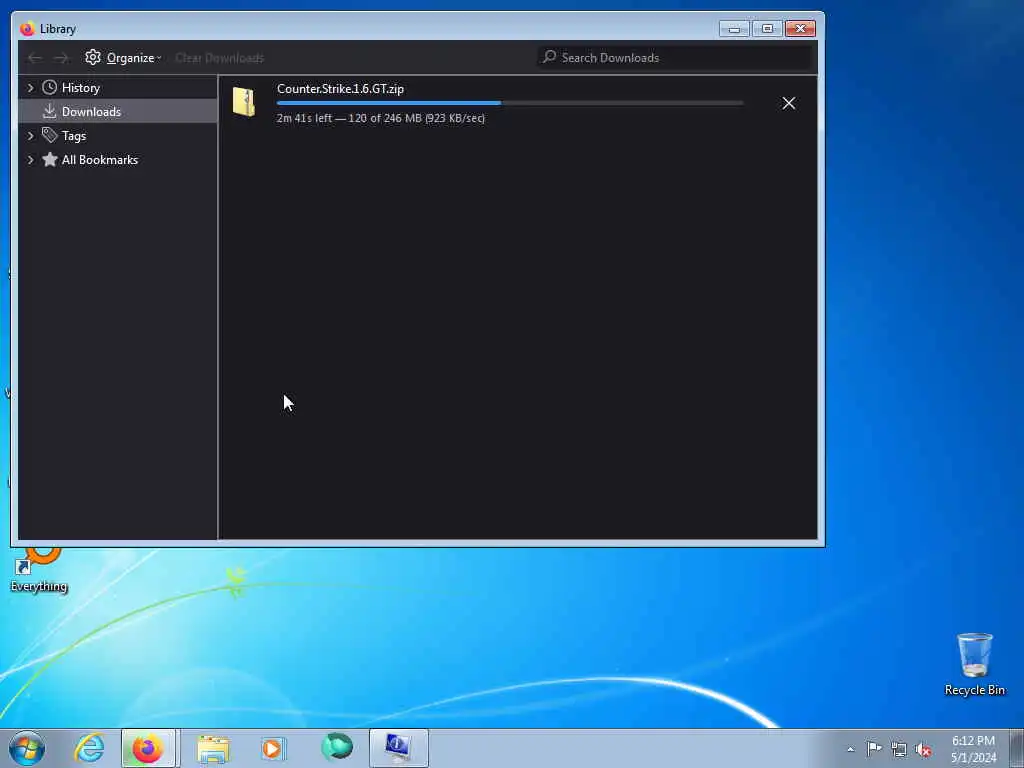Image resolution: width=1024 pixels, height=768 pixels.
Task: Open the Organize menu
Action: click(123, 57)
